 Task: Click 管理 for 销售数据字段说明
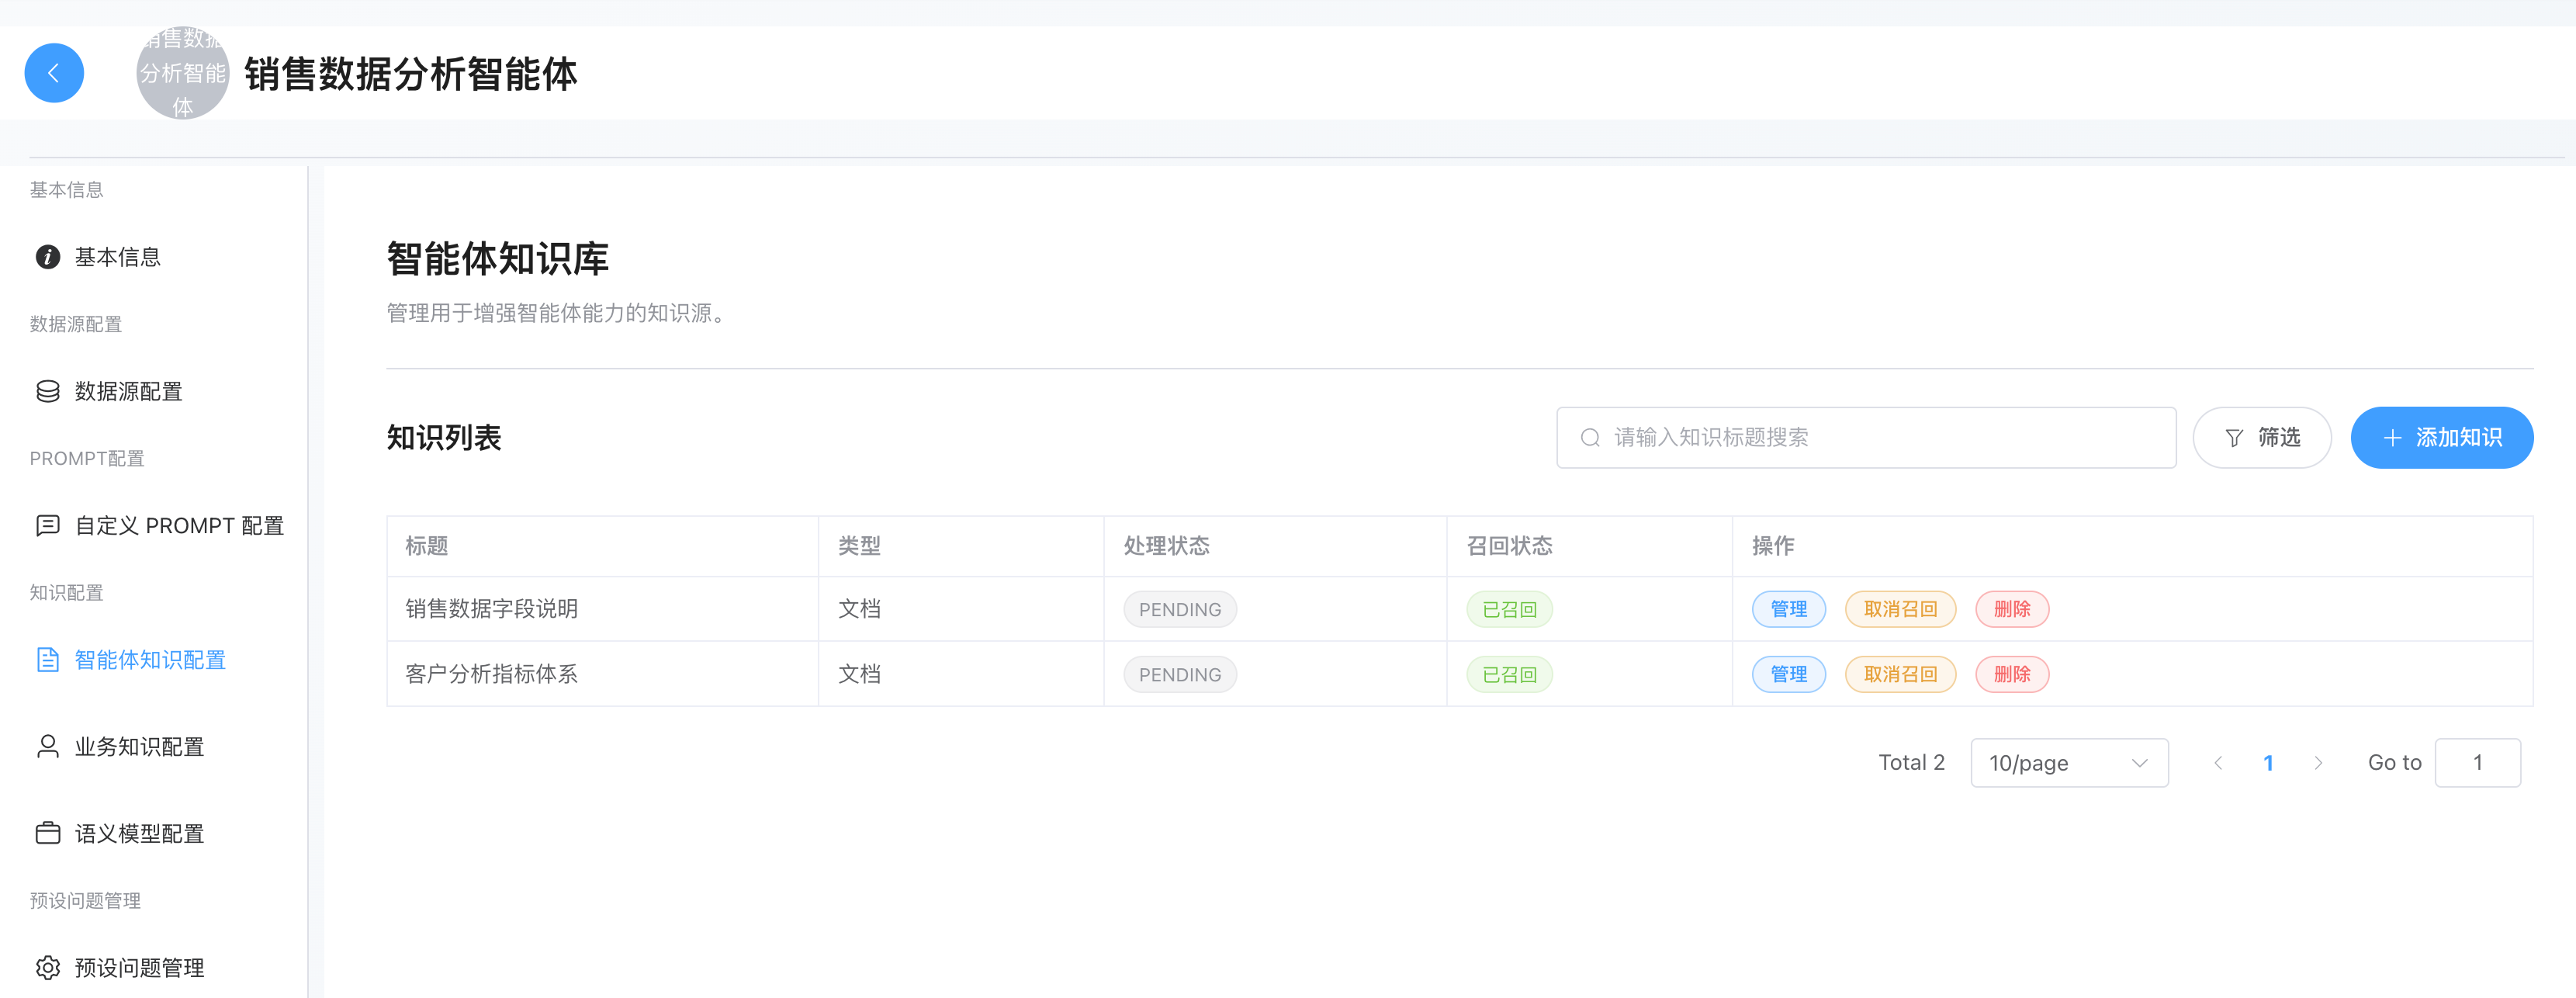point(1788,609)
